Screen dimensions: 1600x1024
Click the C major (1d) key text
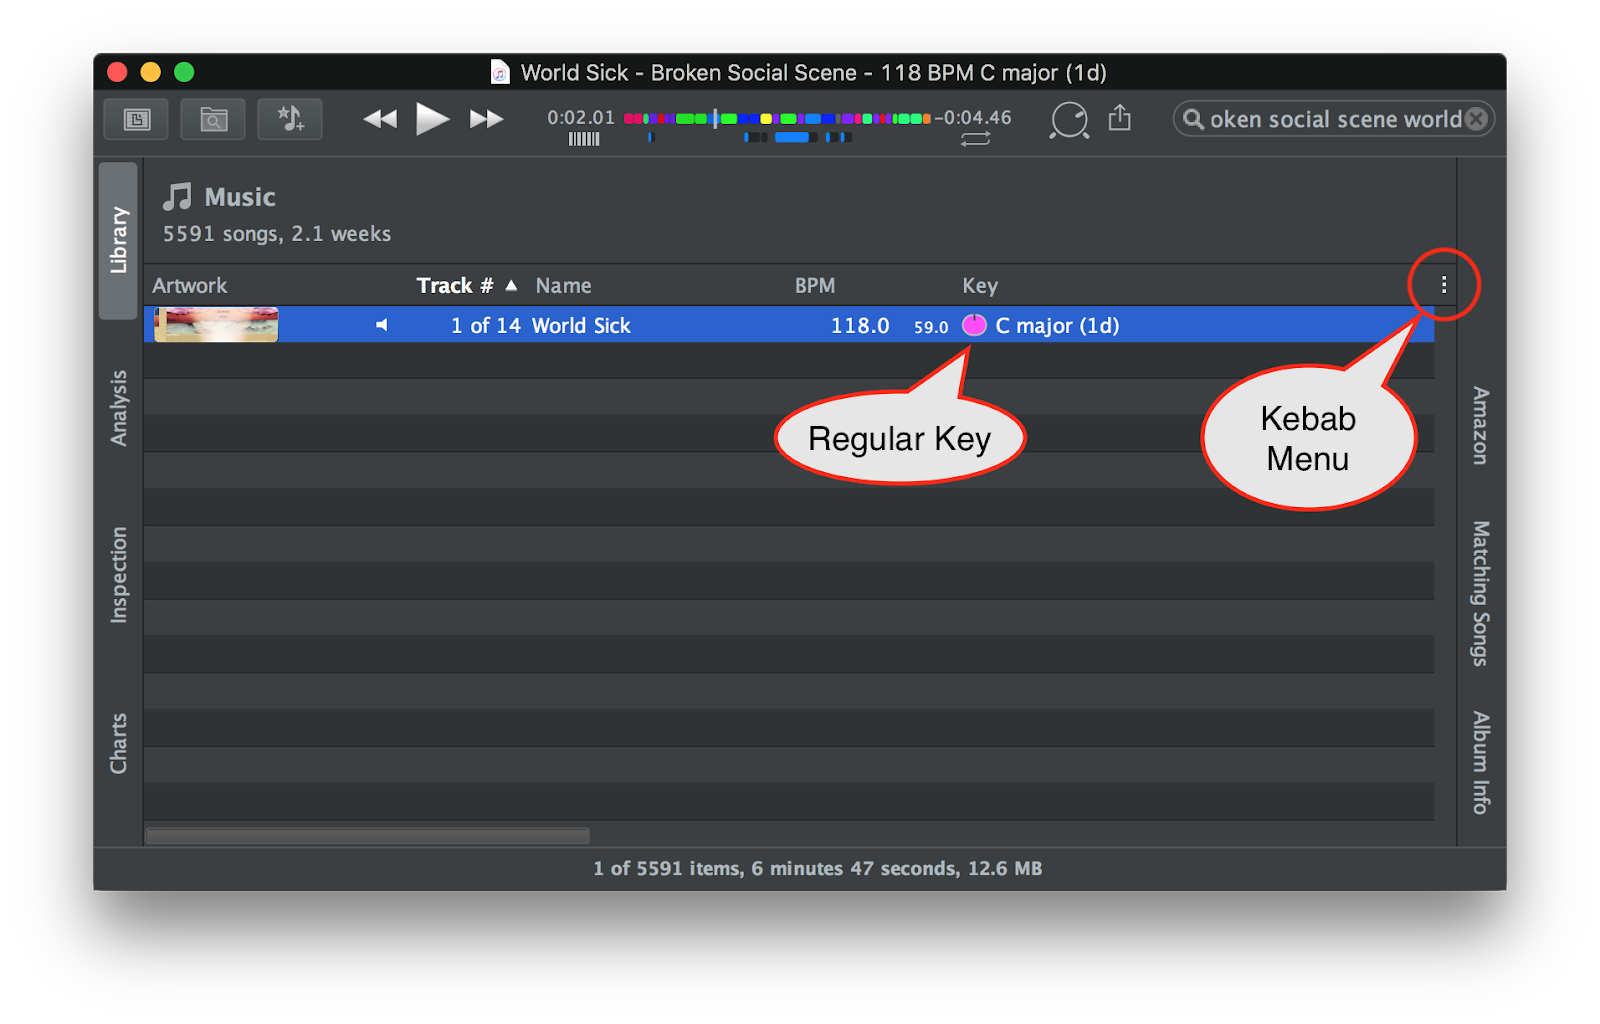[x=1057, y=326]
